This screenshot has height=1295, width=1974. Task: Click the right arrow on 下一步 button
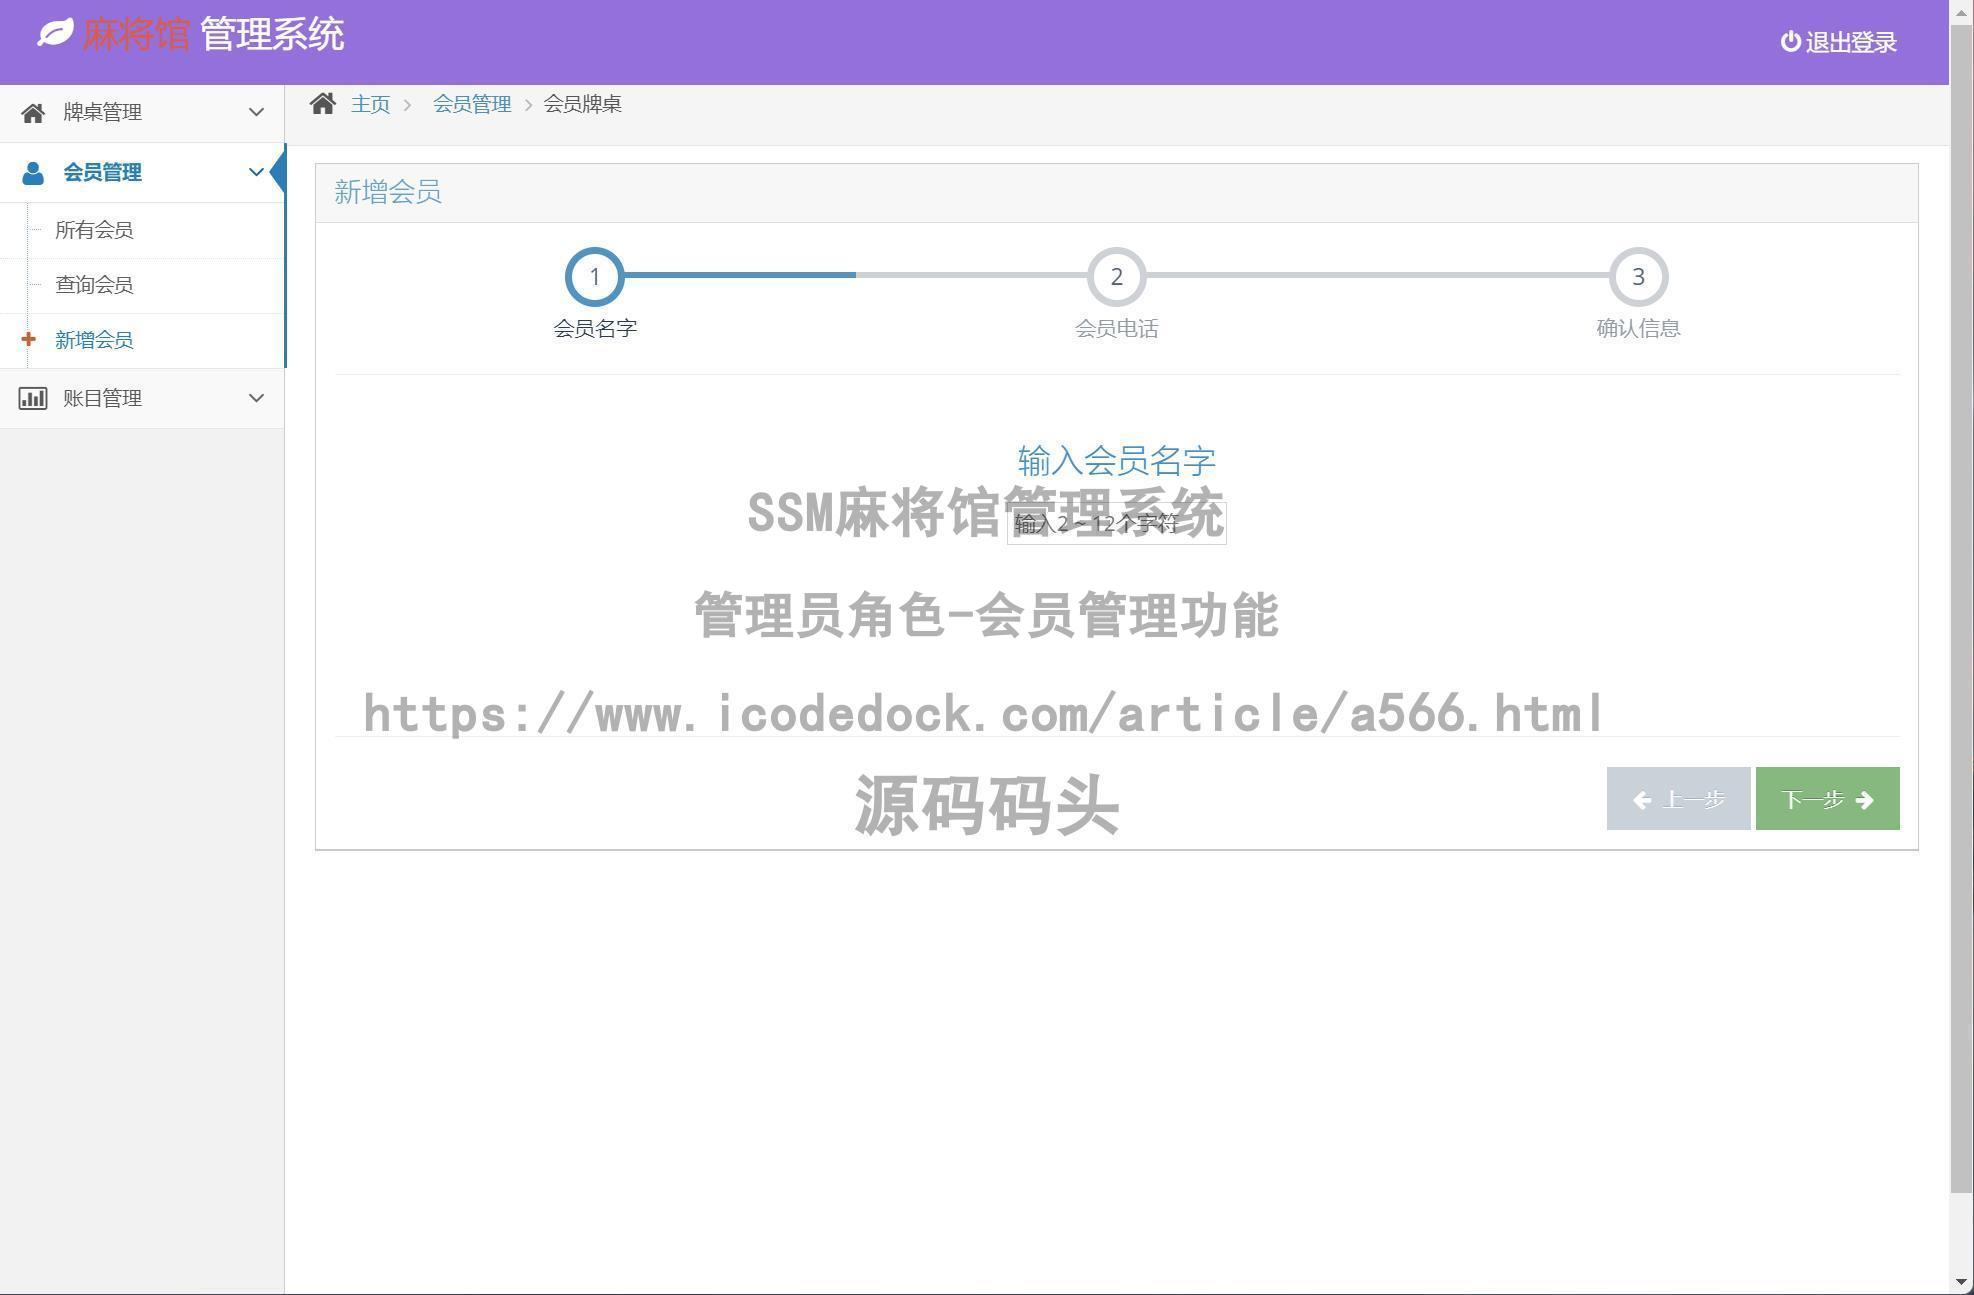pos(1864,800)
